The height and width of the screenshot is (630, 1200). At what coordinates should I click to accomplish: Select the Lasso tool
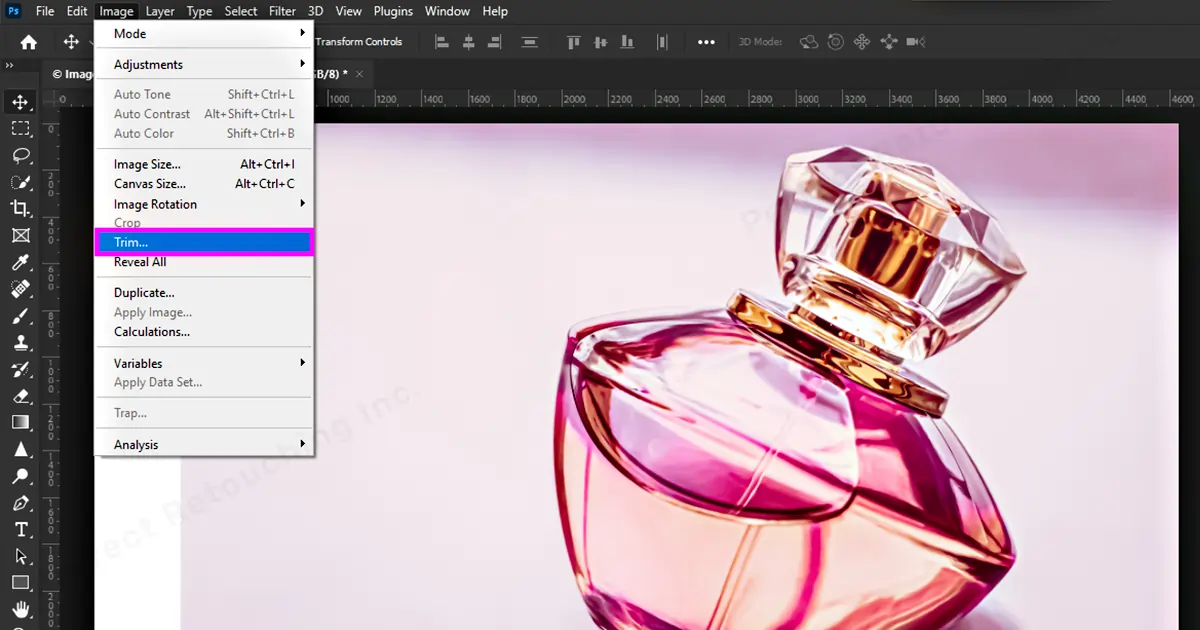[21, 155]
